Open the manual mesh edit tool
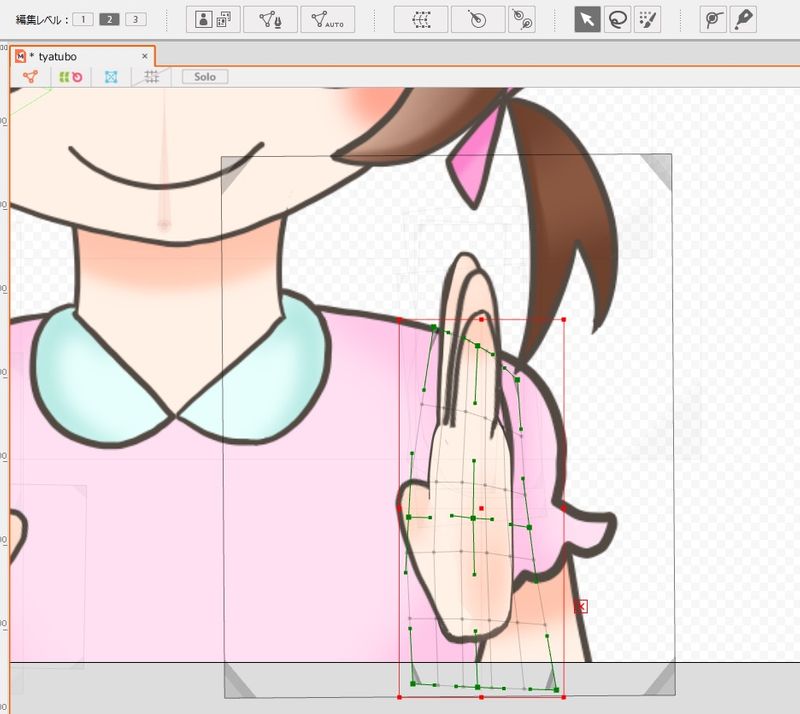This screenshot has width=800, height=714. coord(270,19)
